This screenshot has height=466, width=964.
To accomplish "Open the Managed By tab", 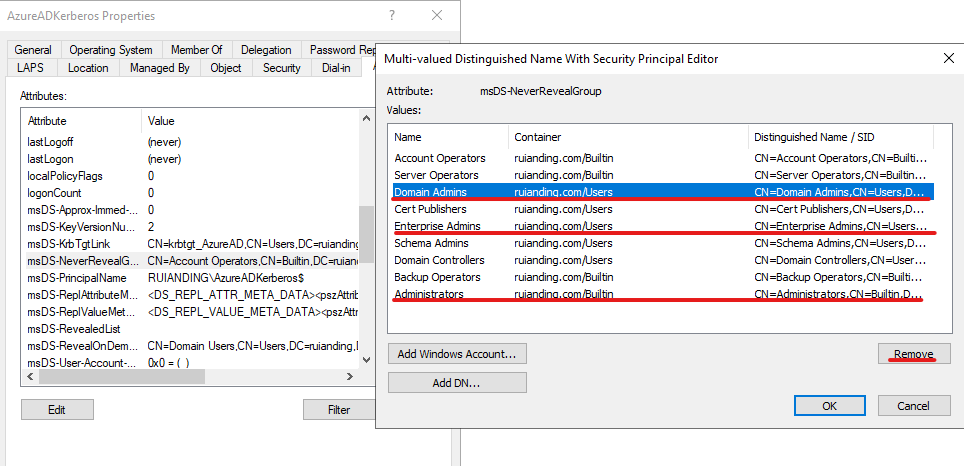I will pos(160,68).
